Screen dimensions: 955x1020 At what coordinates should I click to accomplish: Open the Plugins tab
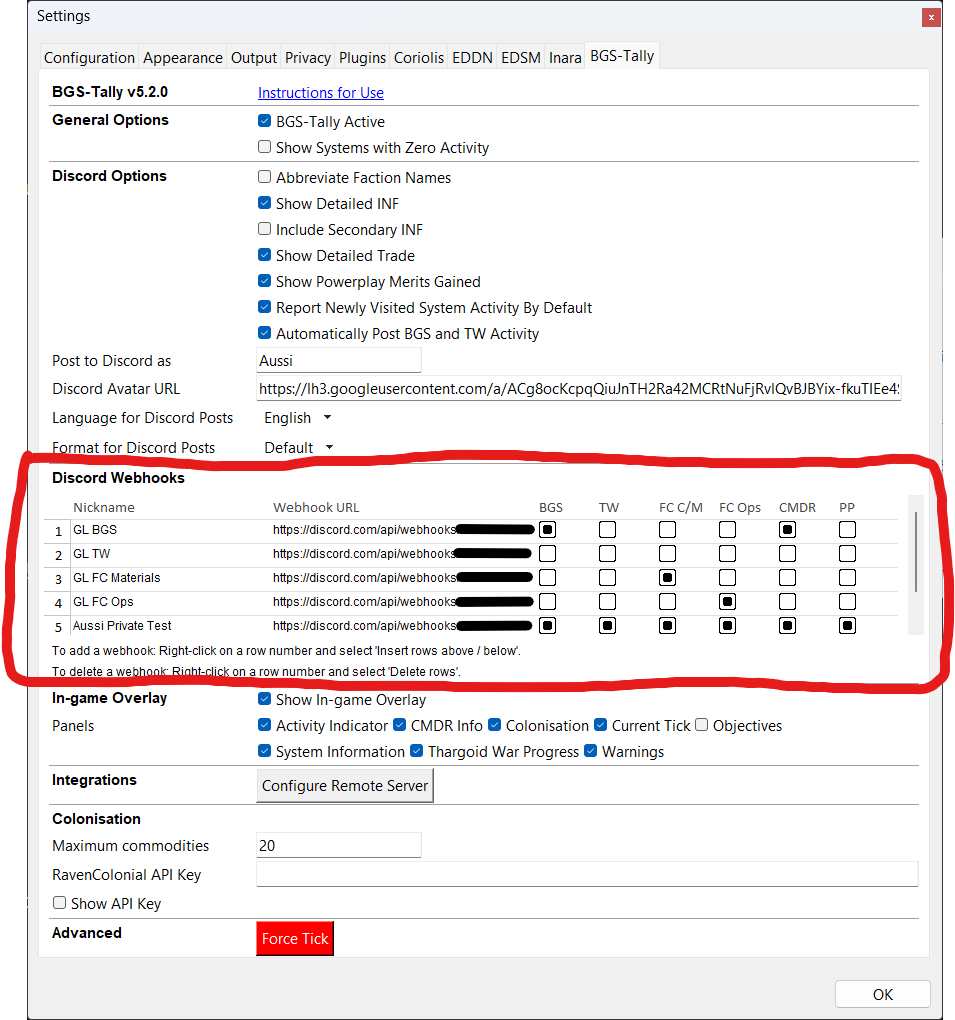[362, 58]
